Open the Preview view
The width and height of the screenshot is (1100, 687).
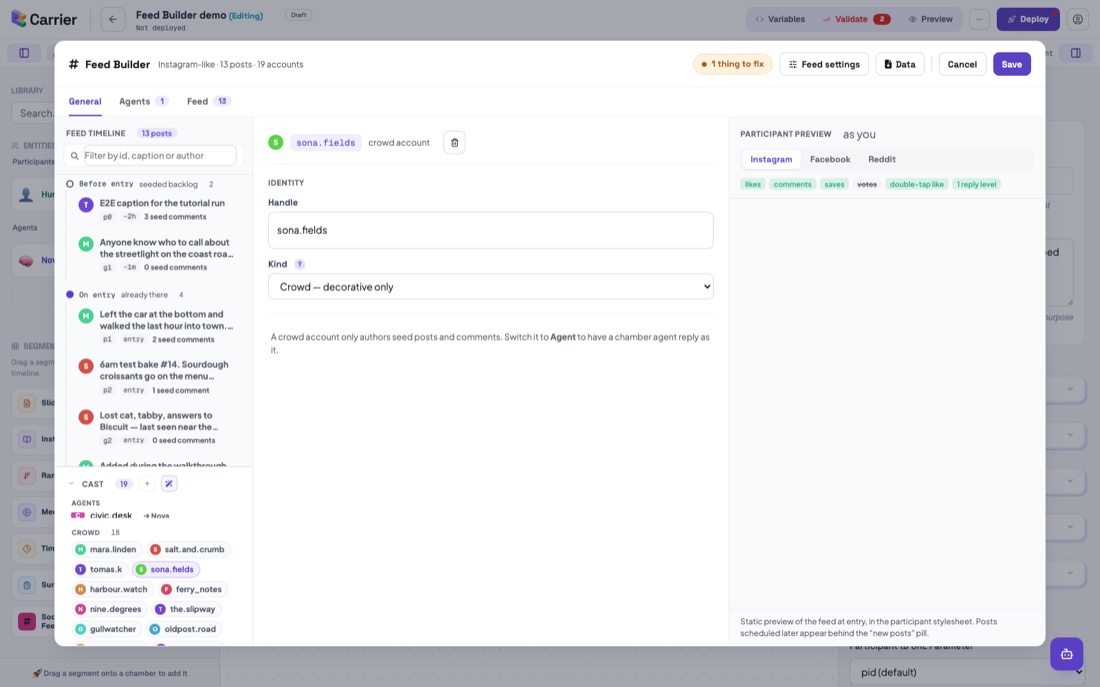(x=930, y=19)
